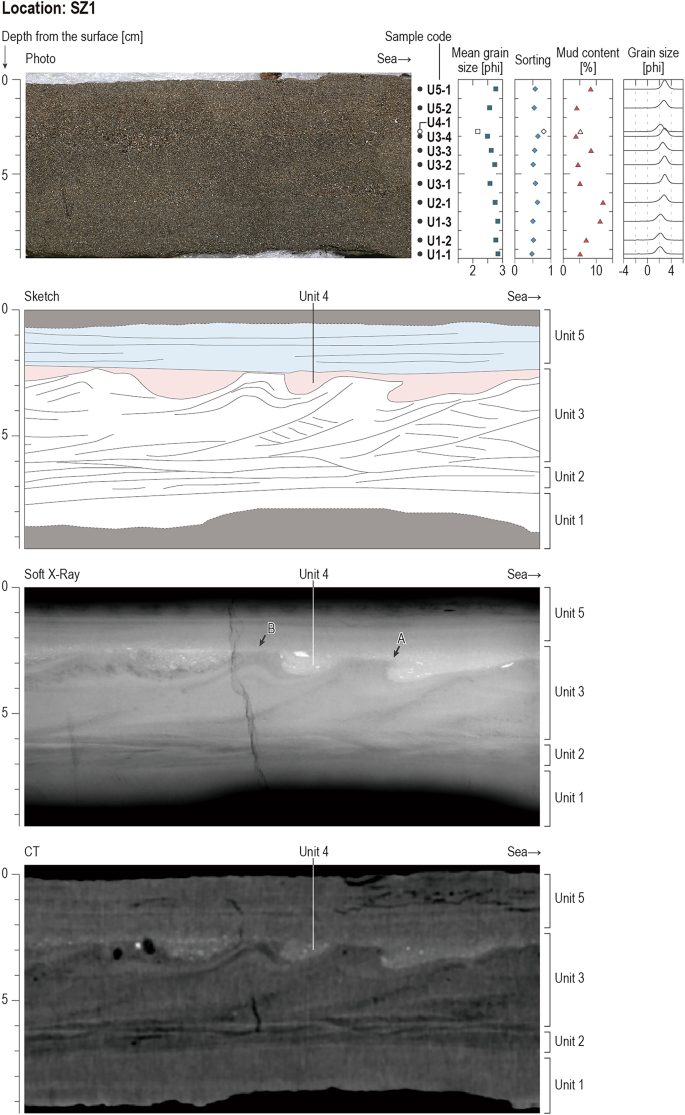Click sample code U1-2
The image size is (685, 1115).
[438, 240]
